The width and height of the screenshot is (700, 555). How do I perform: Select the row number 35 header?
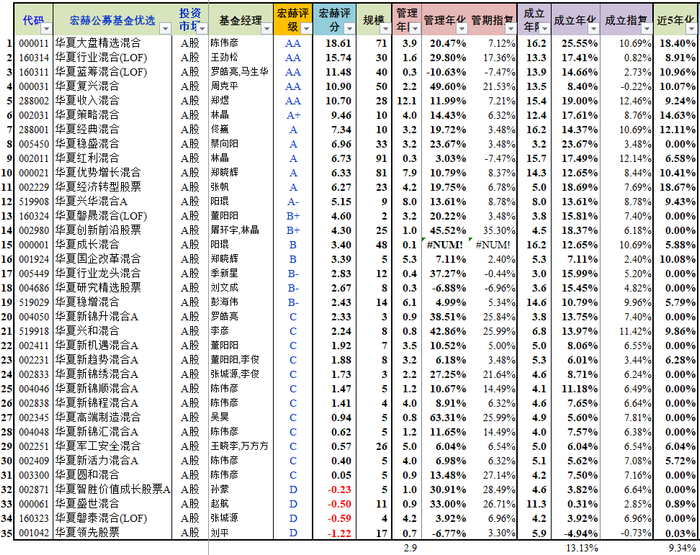pyautogui.click(x=7, y=533)
